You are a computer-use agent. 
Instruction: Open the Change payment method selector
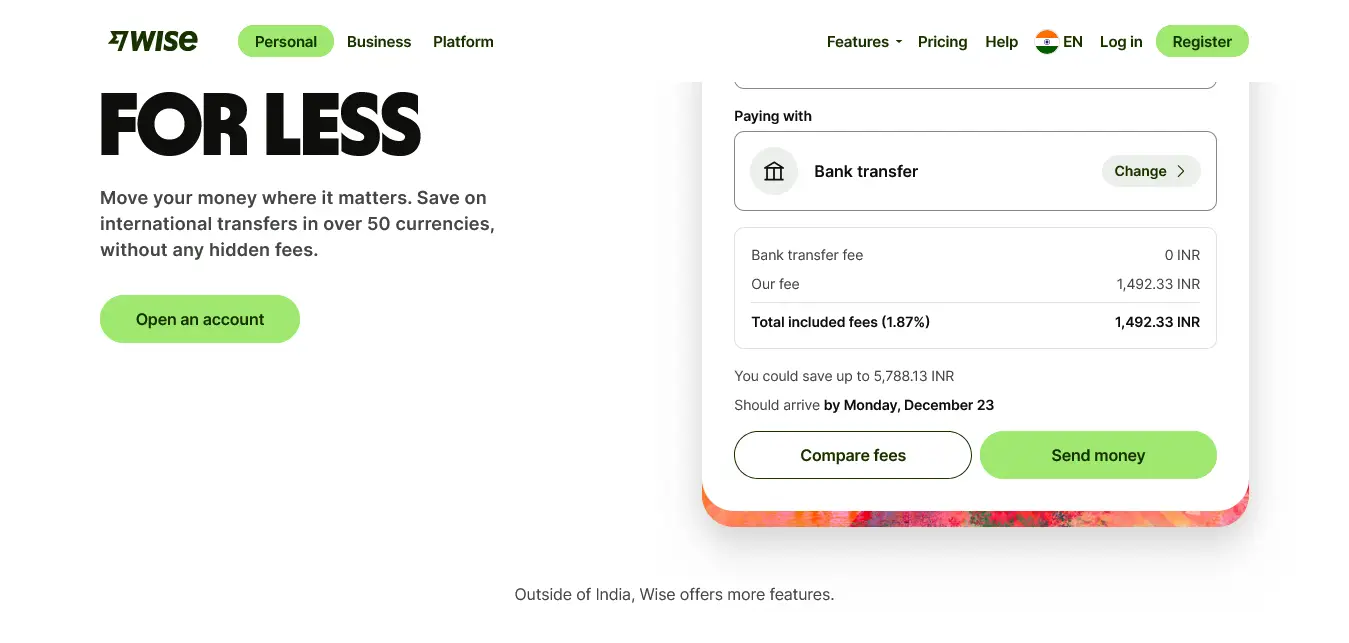(x=1151, y=171)
